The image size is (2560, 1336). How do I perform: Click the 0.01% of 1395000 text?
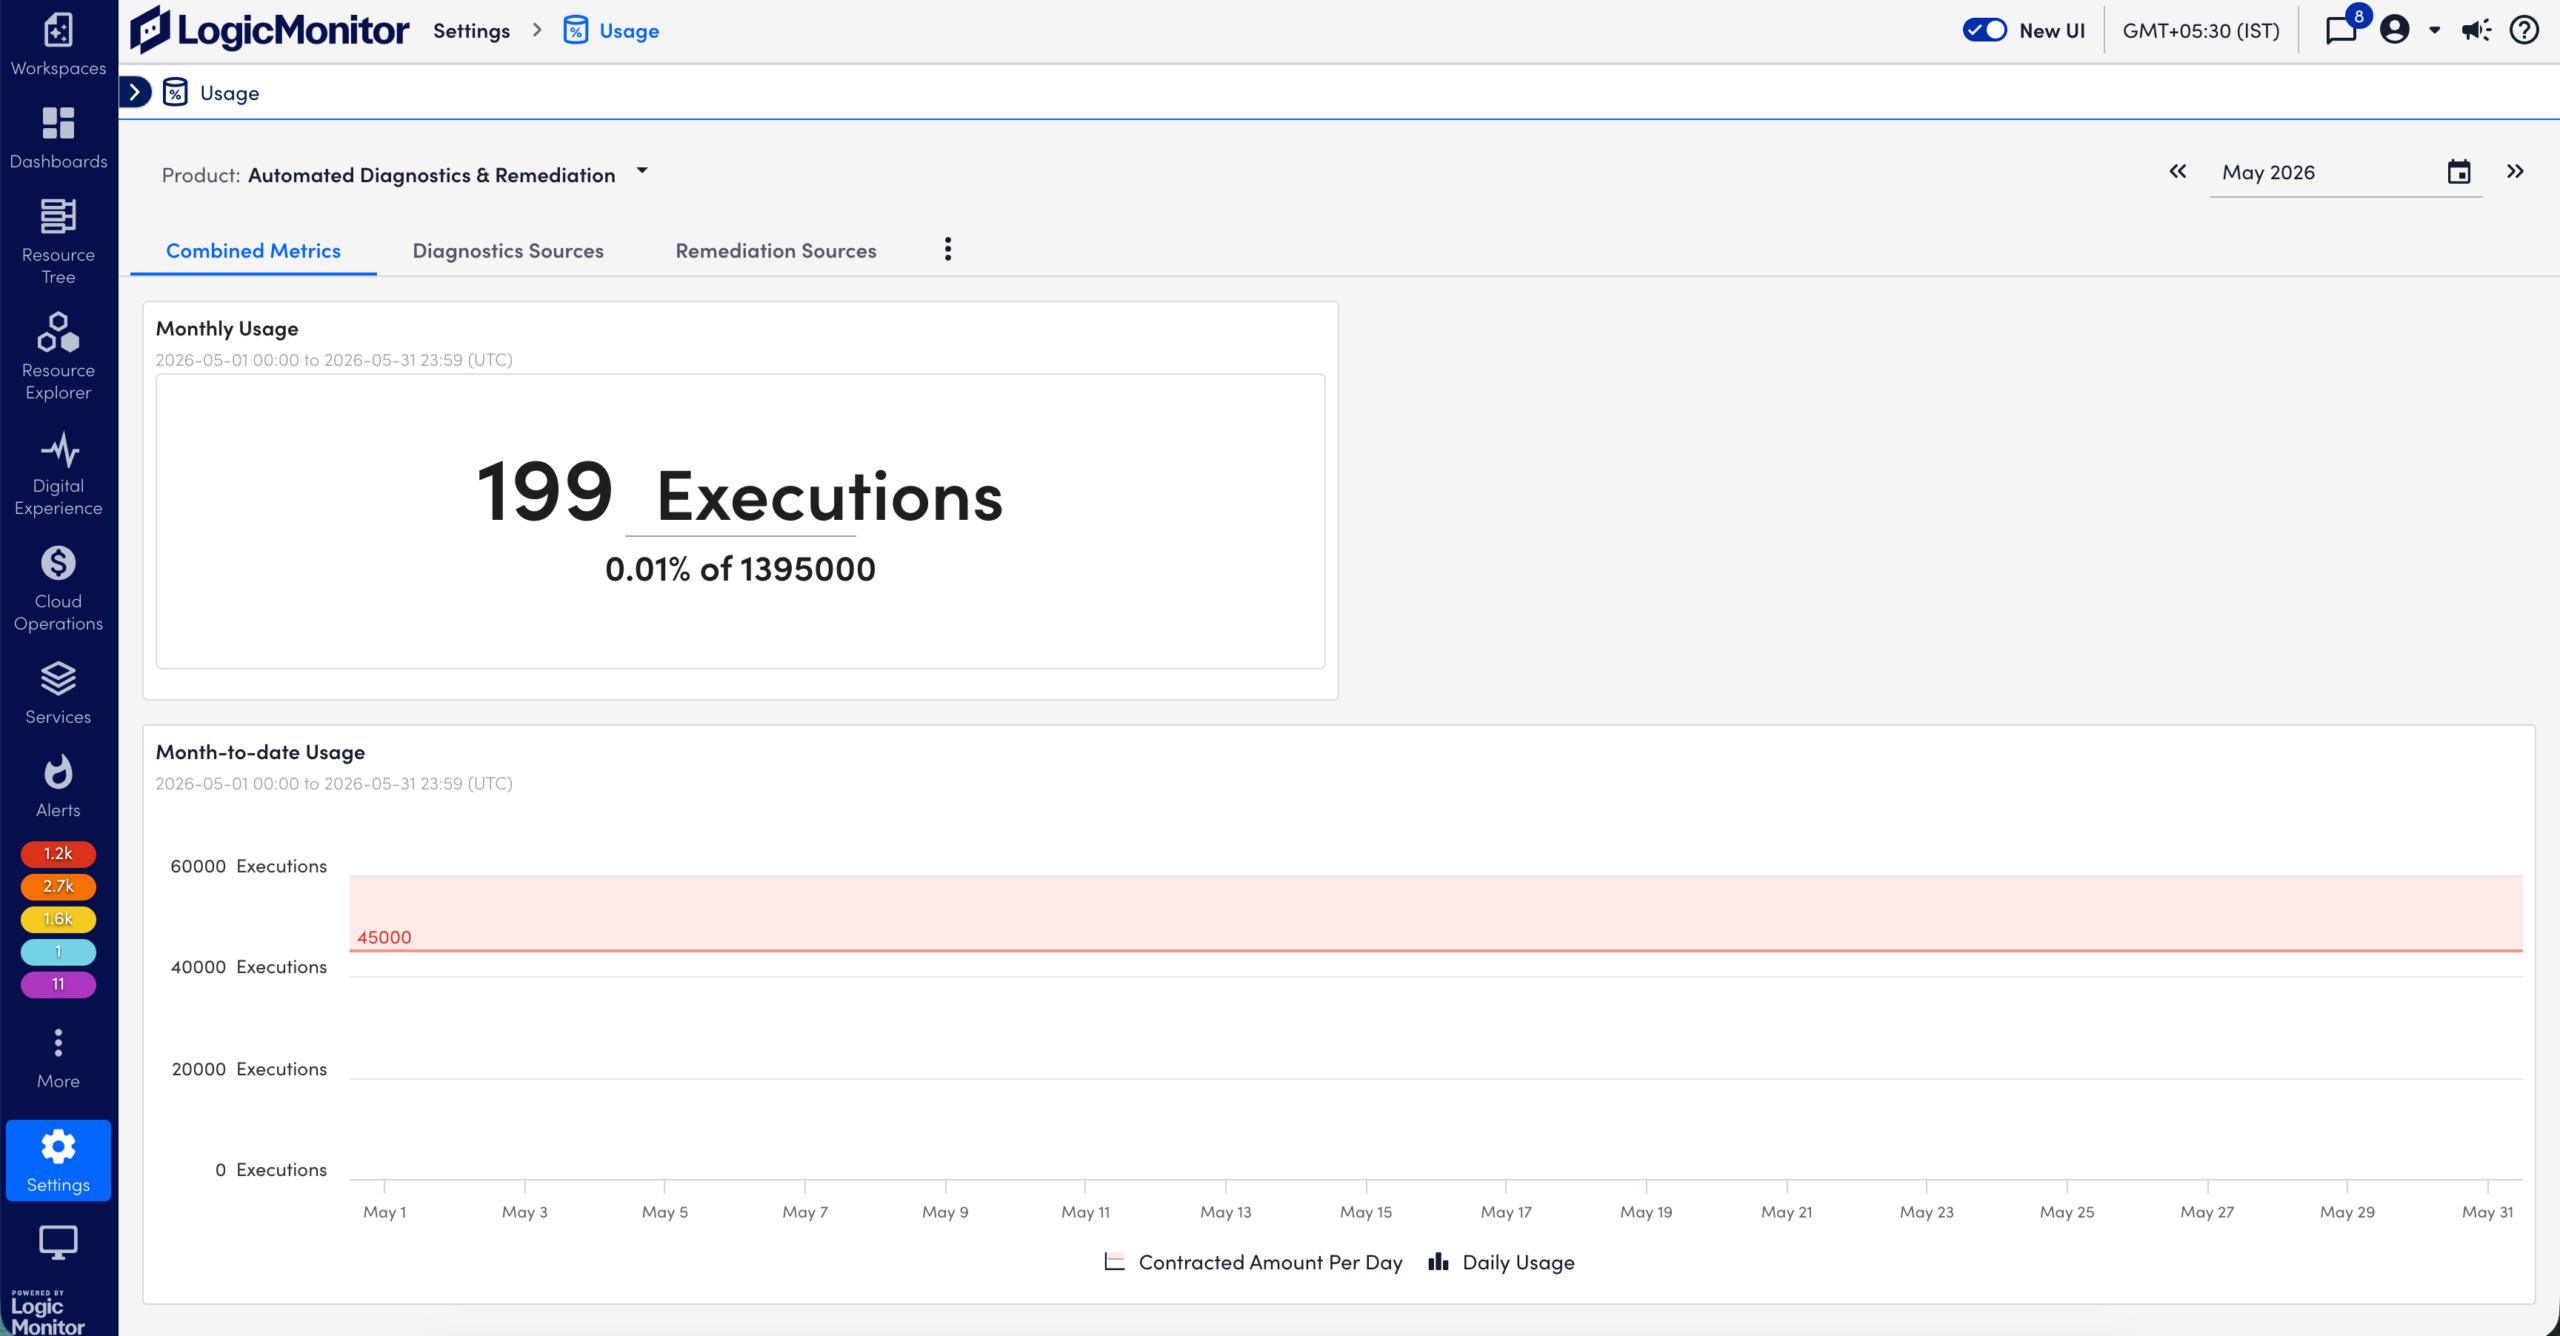(740, 569)
